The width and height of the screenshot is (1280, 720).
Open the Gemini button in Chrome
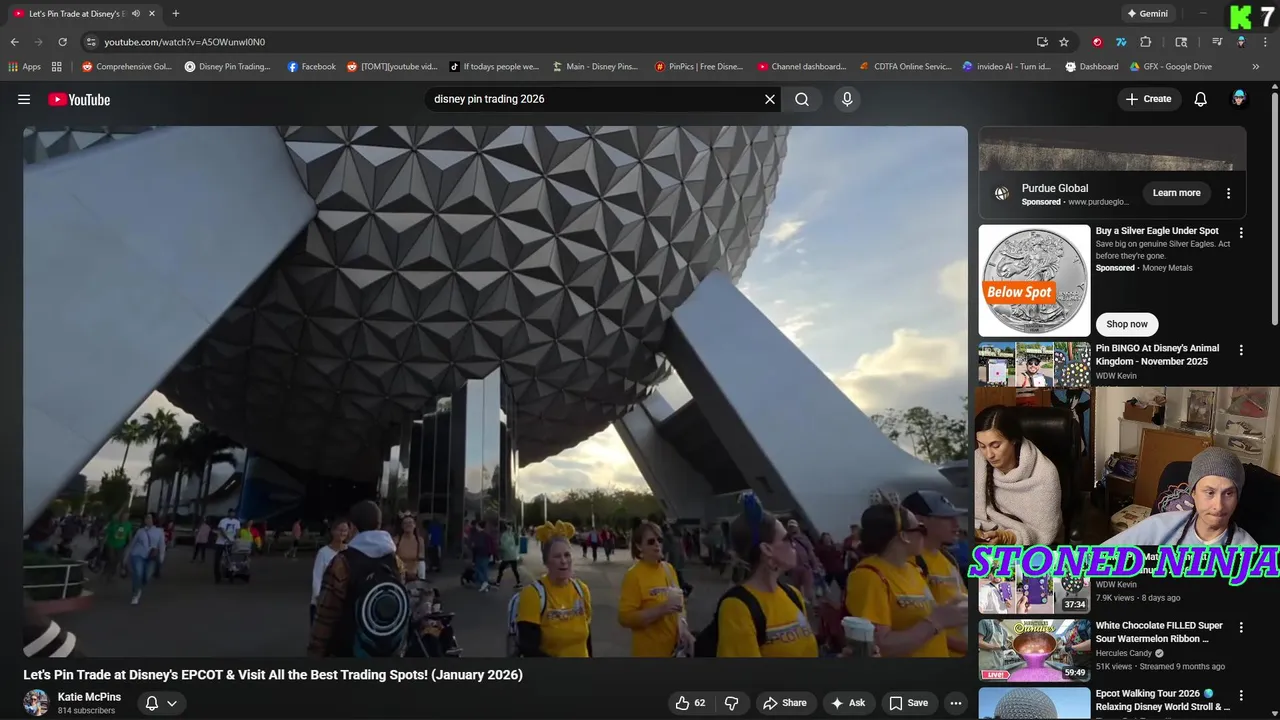1147,14
